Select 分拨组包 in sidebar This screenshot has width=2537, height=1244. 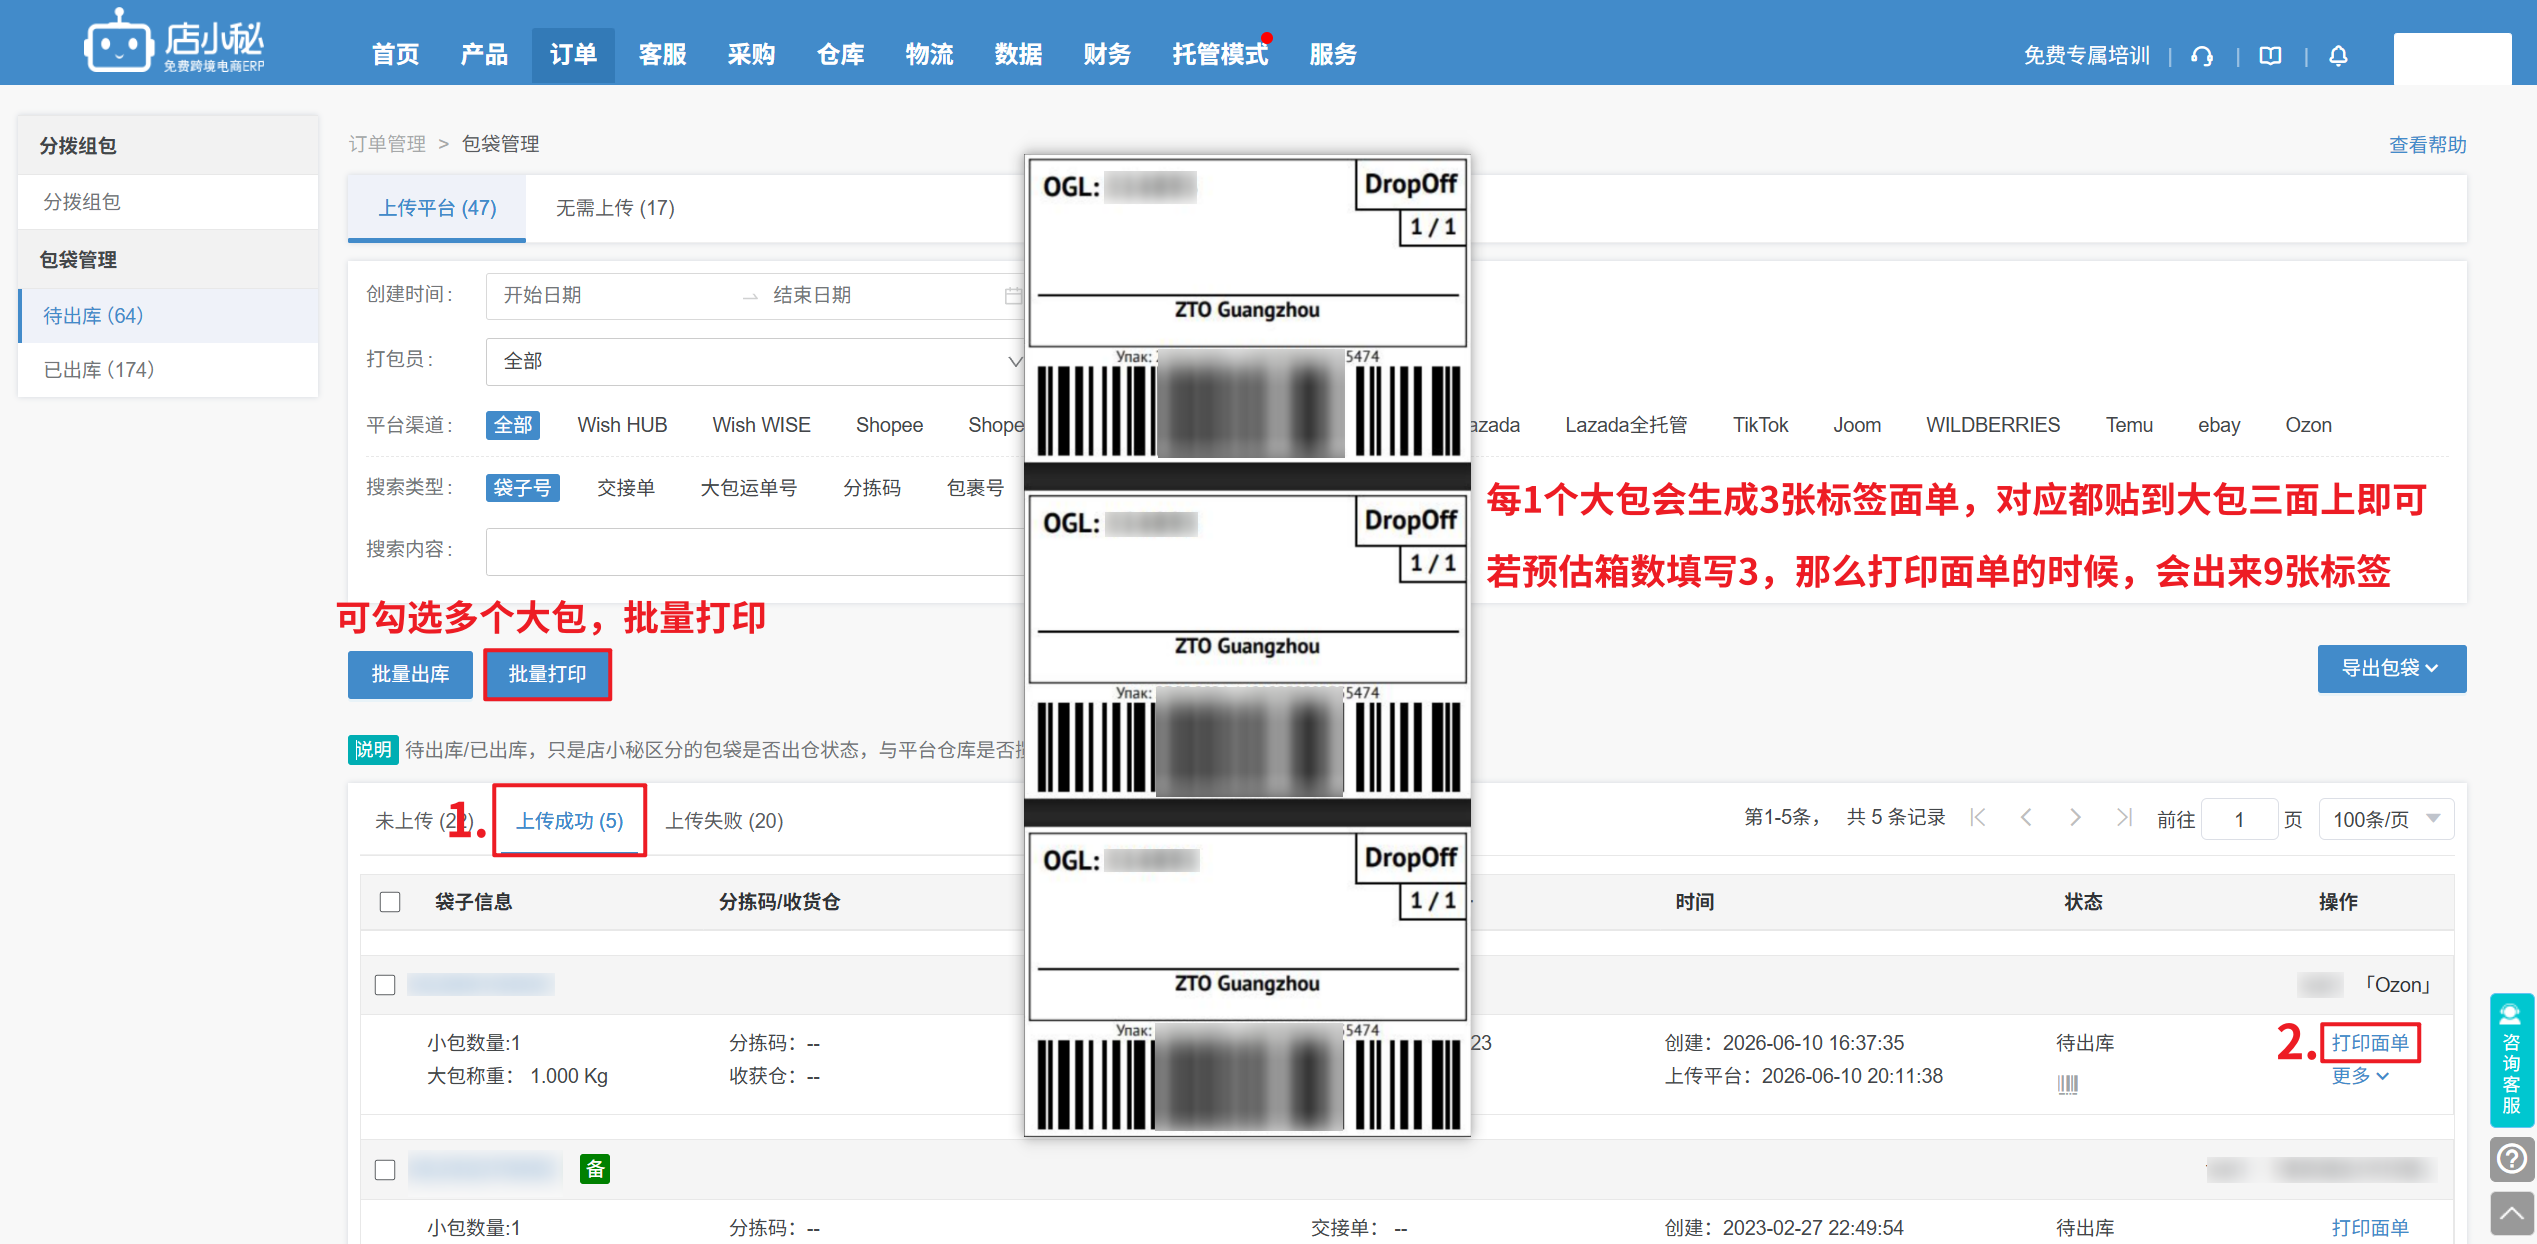[x=168, y=202]
